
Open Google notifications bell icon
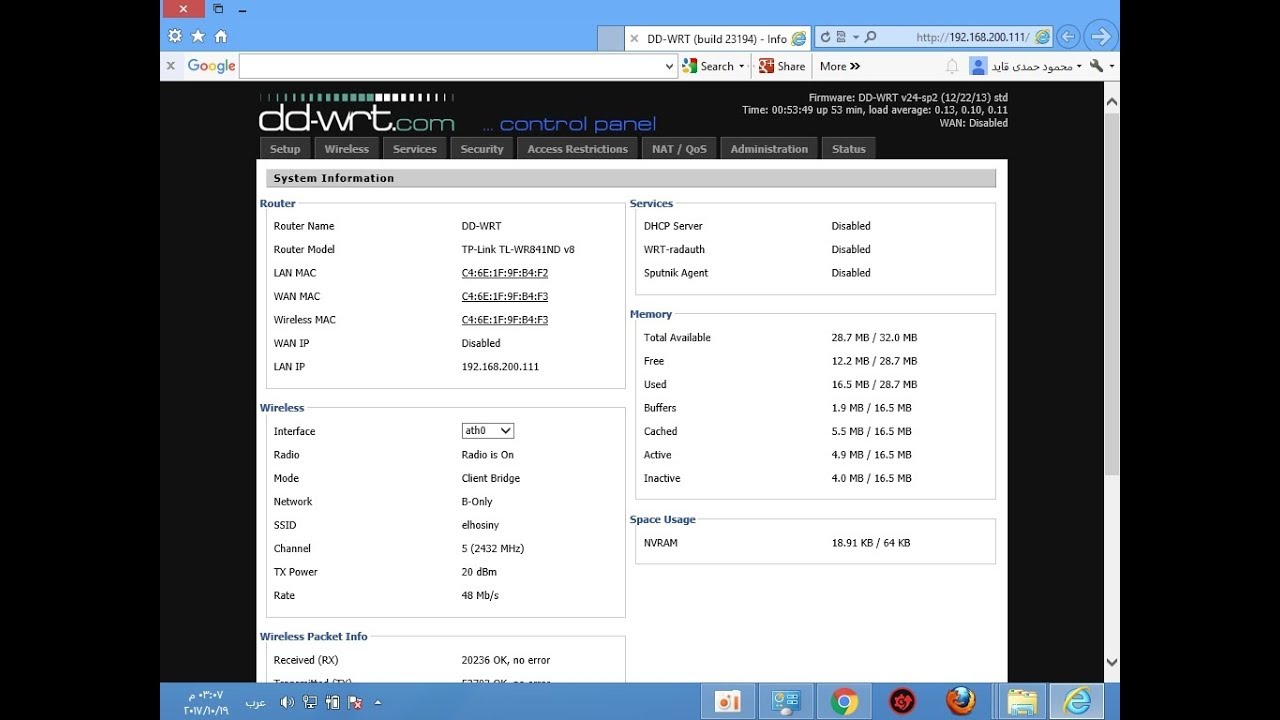pos(952,66)
